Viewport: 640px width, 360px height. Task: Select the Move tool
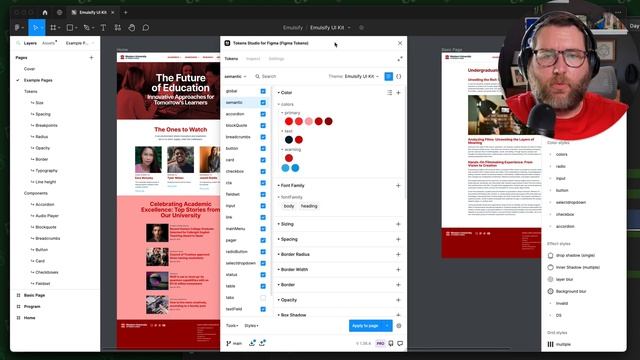pos(36,28)
